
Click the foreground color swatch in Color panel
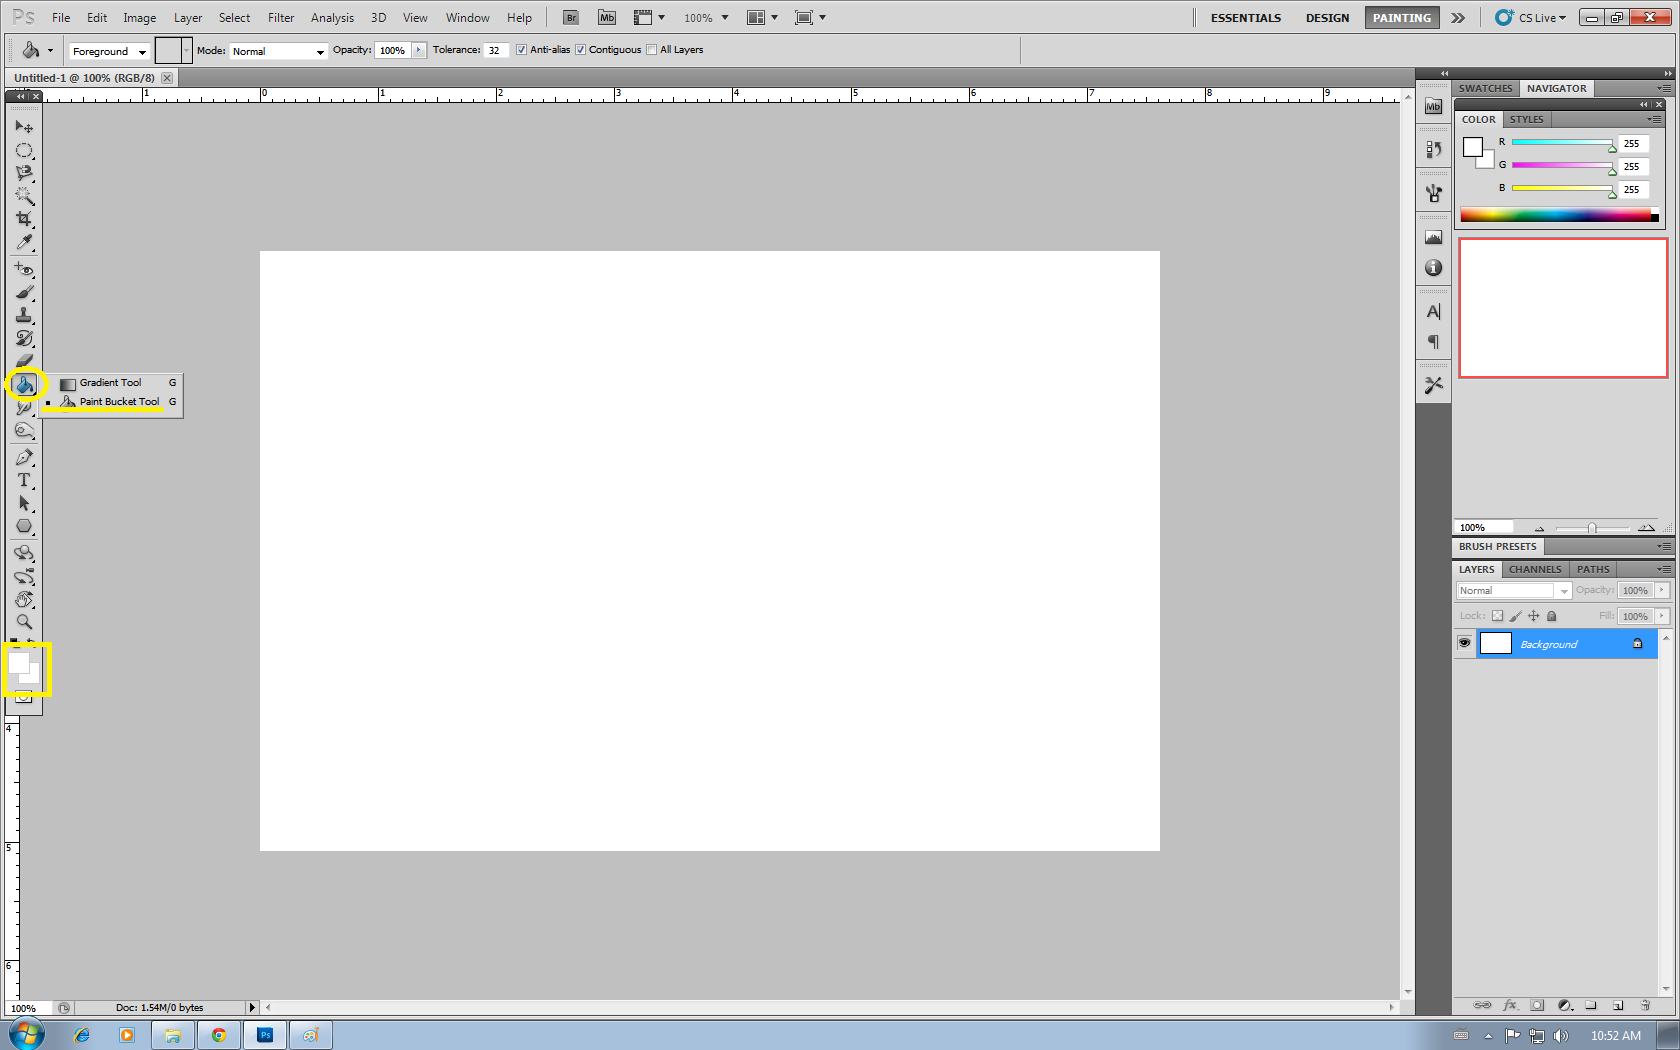1472,147
